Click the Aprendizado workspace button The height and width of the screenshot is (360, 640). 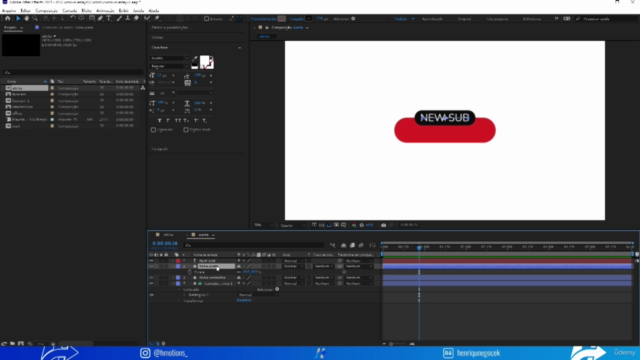[x=432, y=19]
